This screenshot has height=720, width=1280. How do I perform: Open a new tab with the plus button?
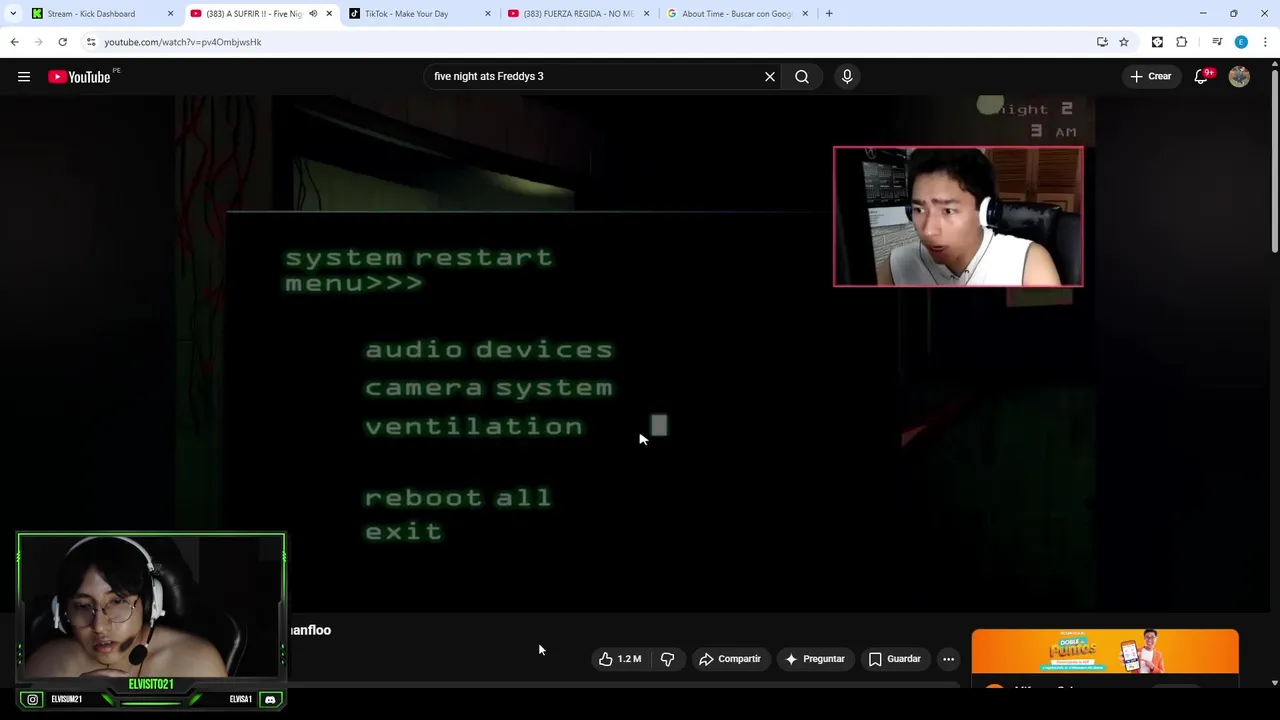click(829, 14)
